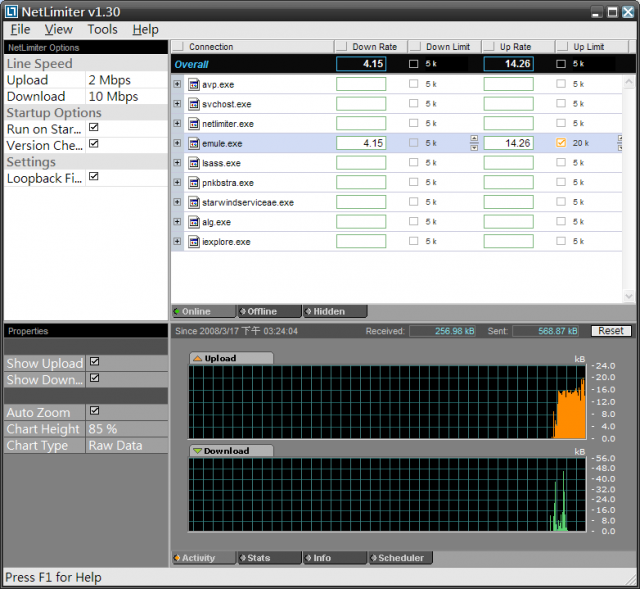Click scroll up arrow in connection list
The image size is (640, 589).
(629, 81)
